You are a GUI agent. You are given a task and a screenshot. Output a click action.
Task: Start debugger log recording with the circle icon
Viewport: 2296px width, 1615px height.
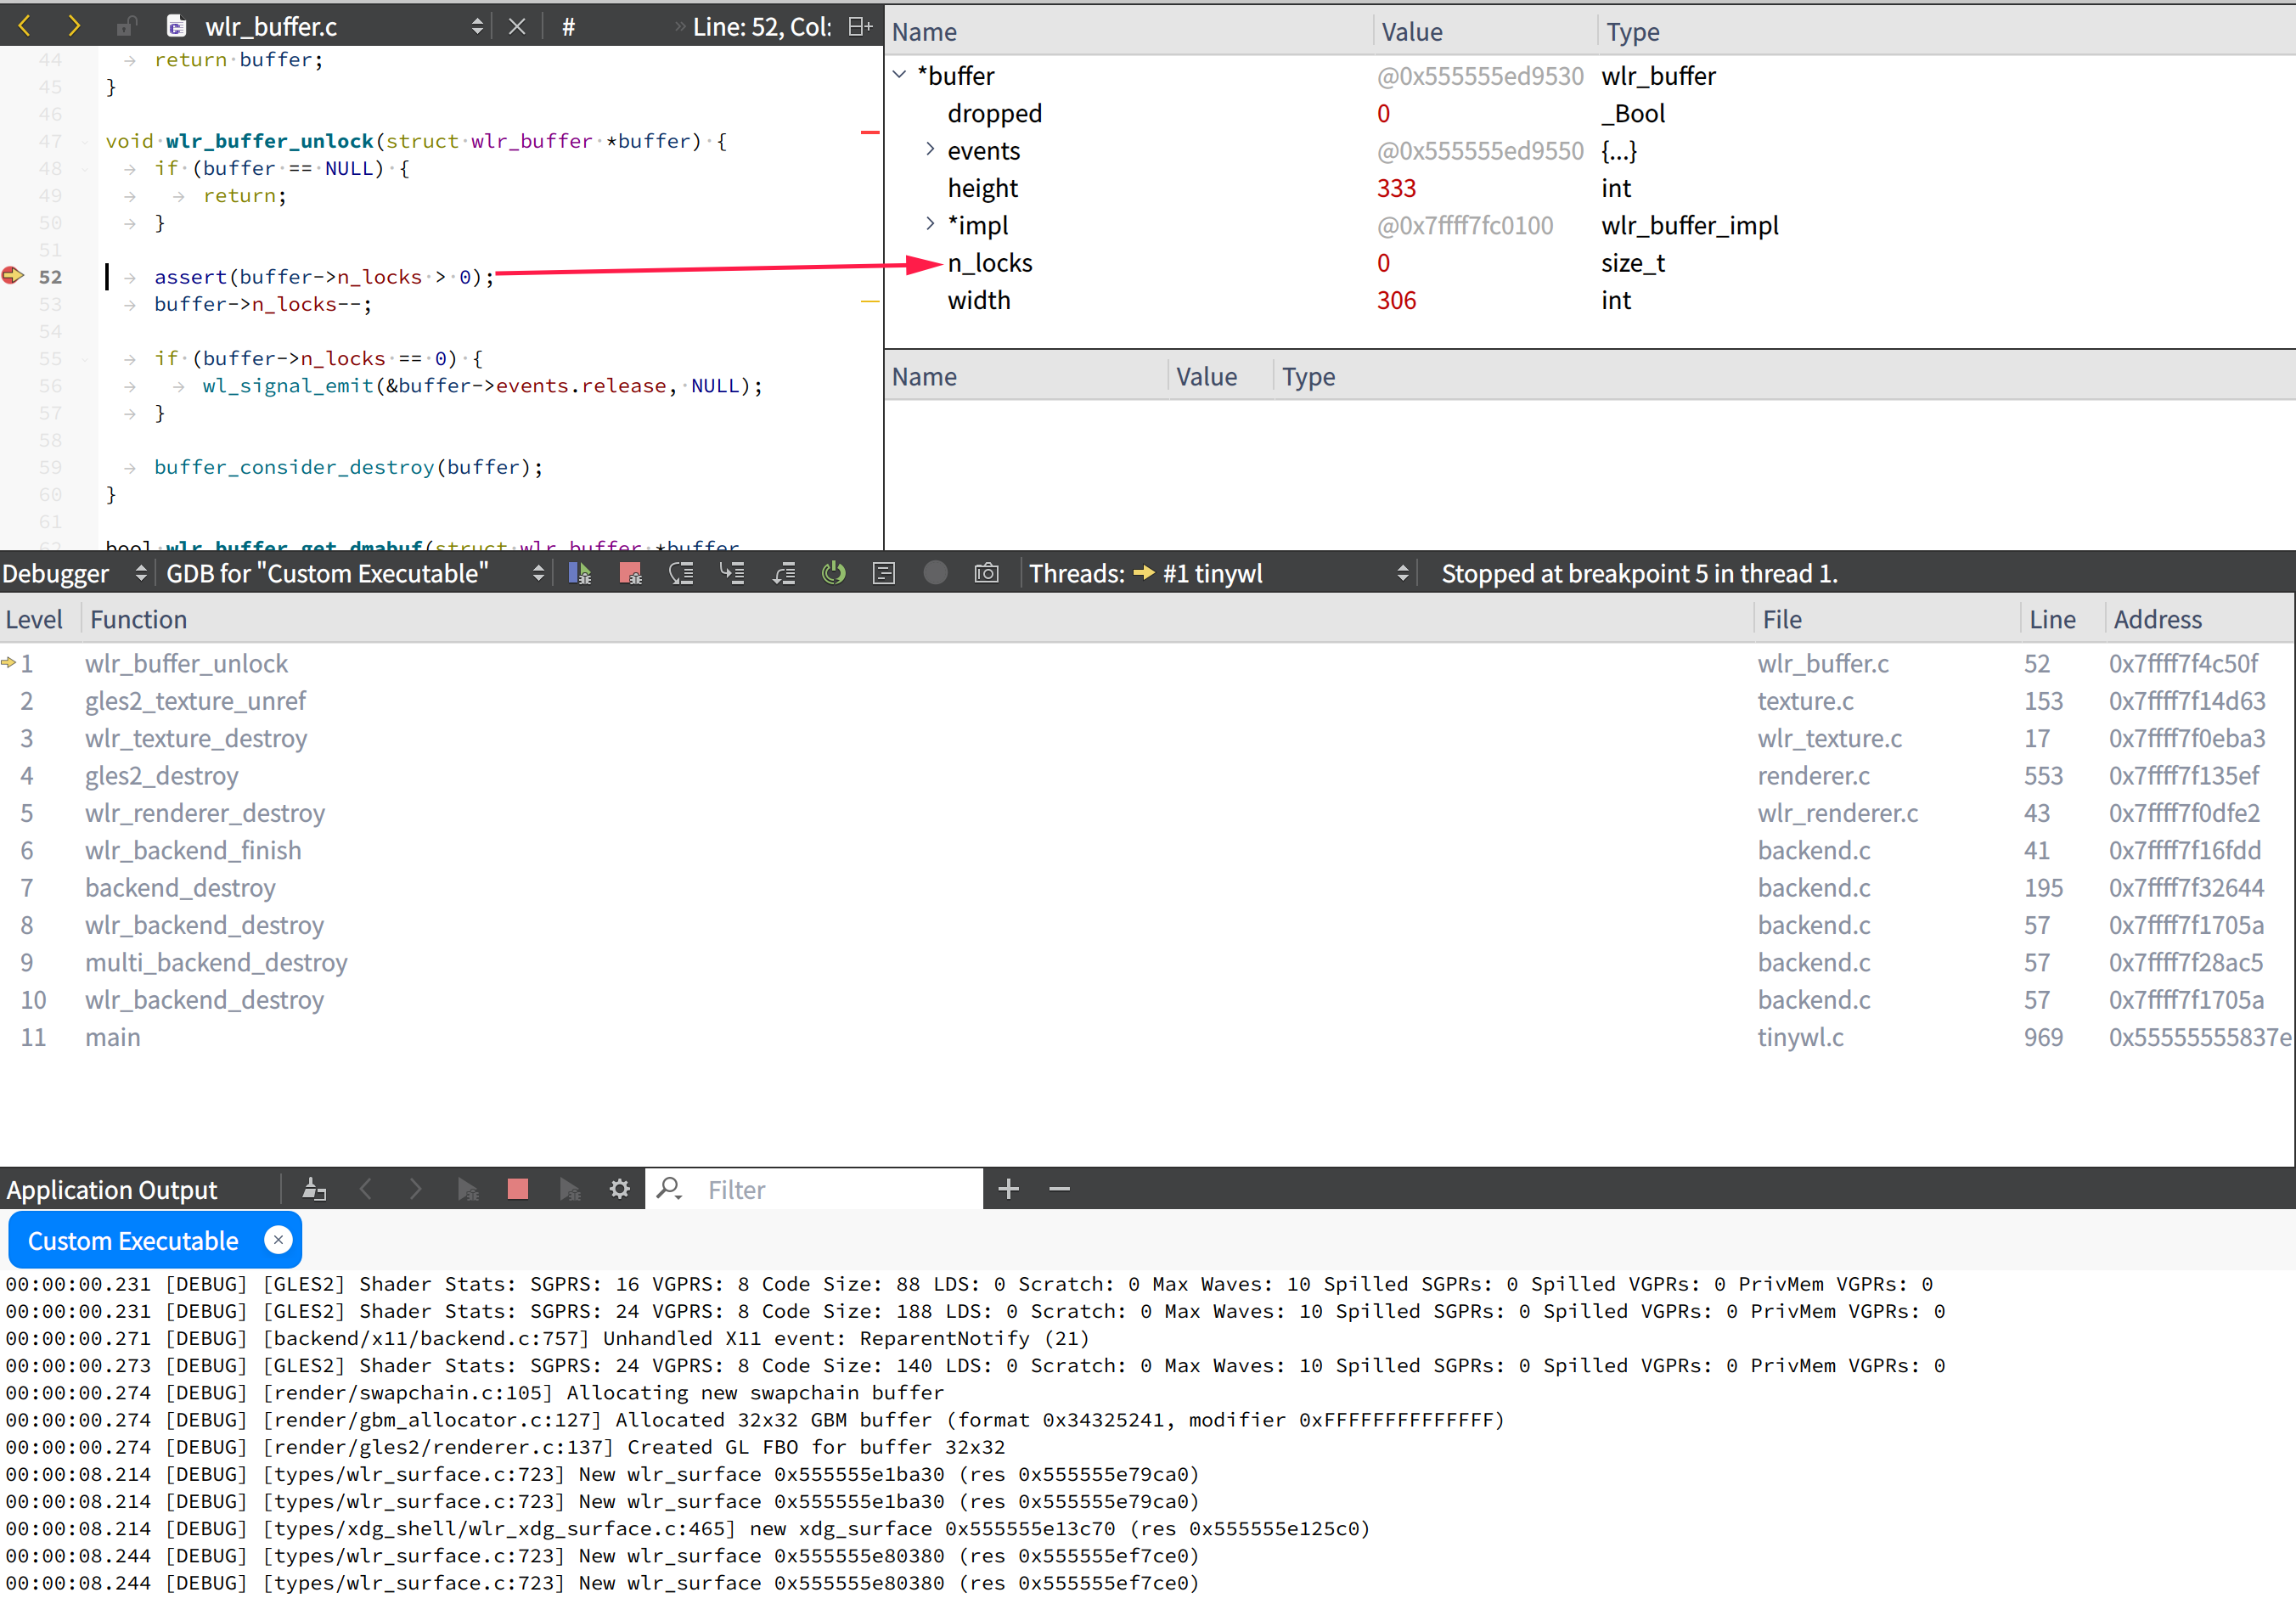click(x=935, y=573)
